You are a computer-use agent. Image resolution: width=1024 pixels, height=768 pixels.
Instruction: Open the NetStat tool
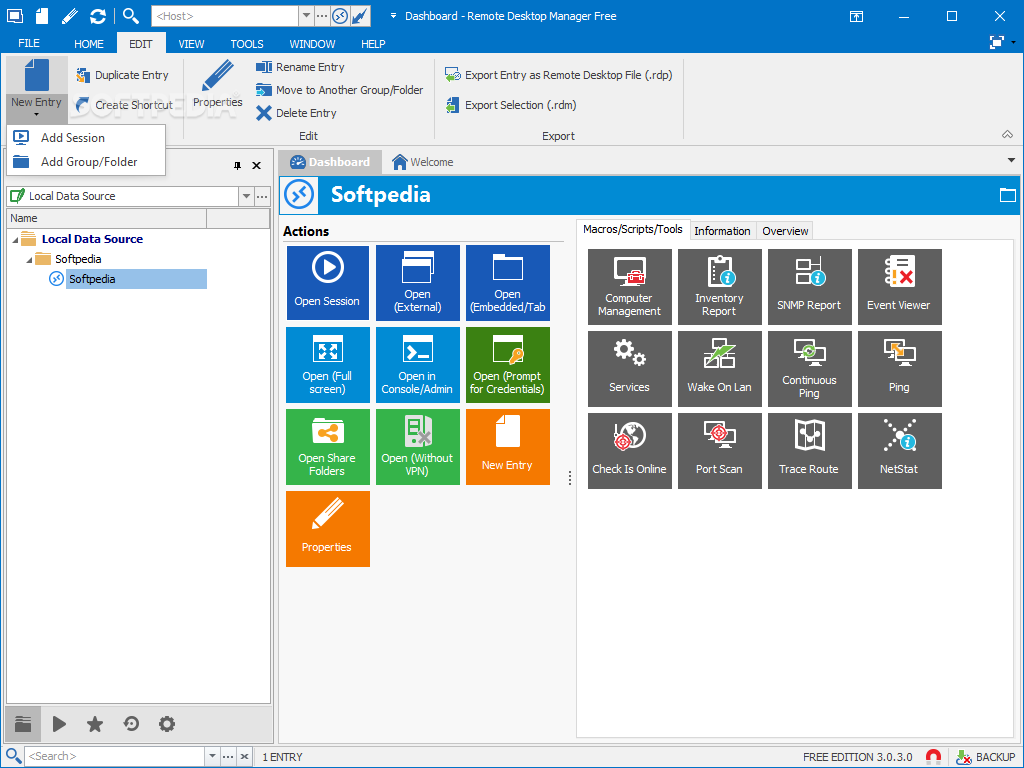click(899, 451)
